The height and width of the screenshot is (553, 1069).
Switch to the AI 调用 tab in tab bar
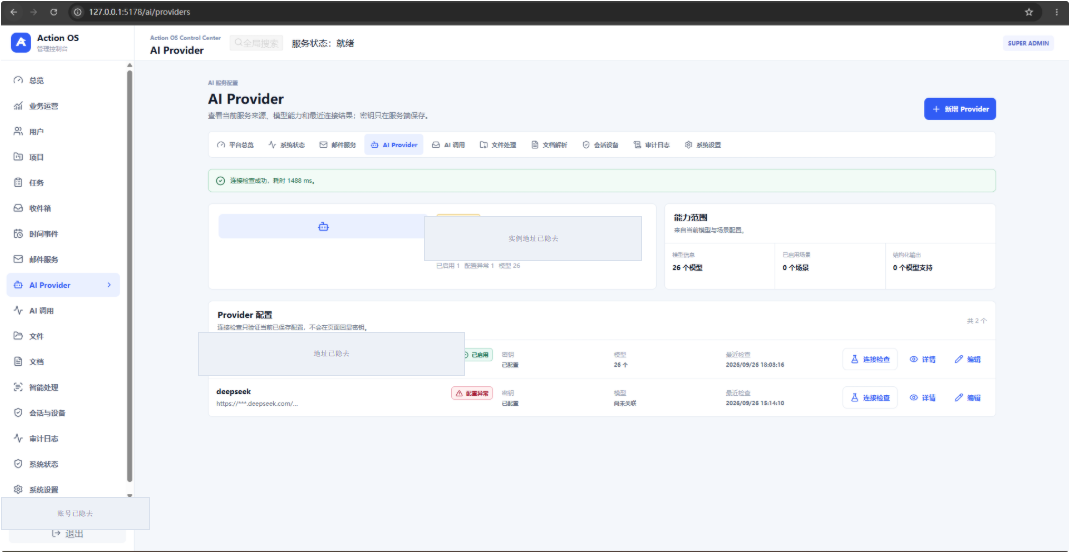(x=449, y=145)
